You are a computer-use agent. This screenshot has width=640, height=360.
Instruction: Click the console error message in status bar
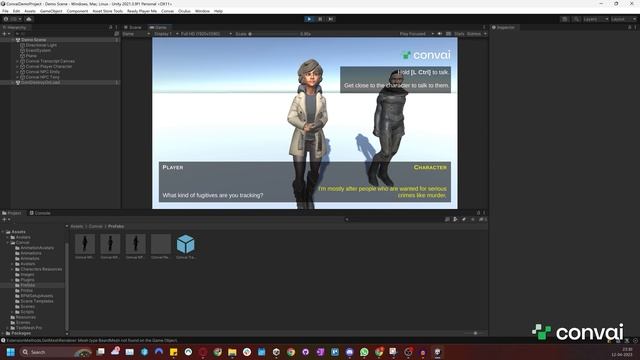(92, 340)
